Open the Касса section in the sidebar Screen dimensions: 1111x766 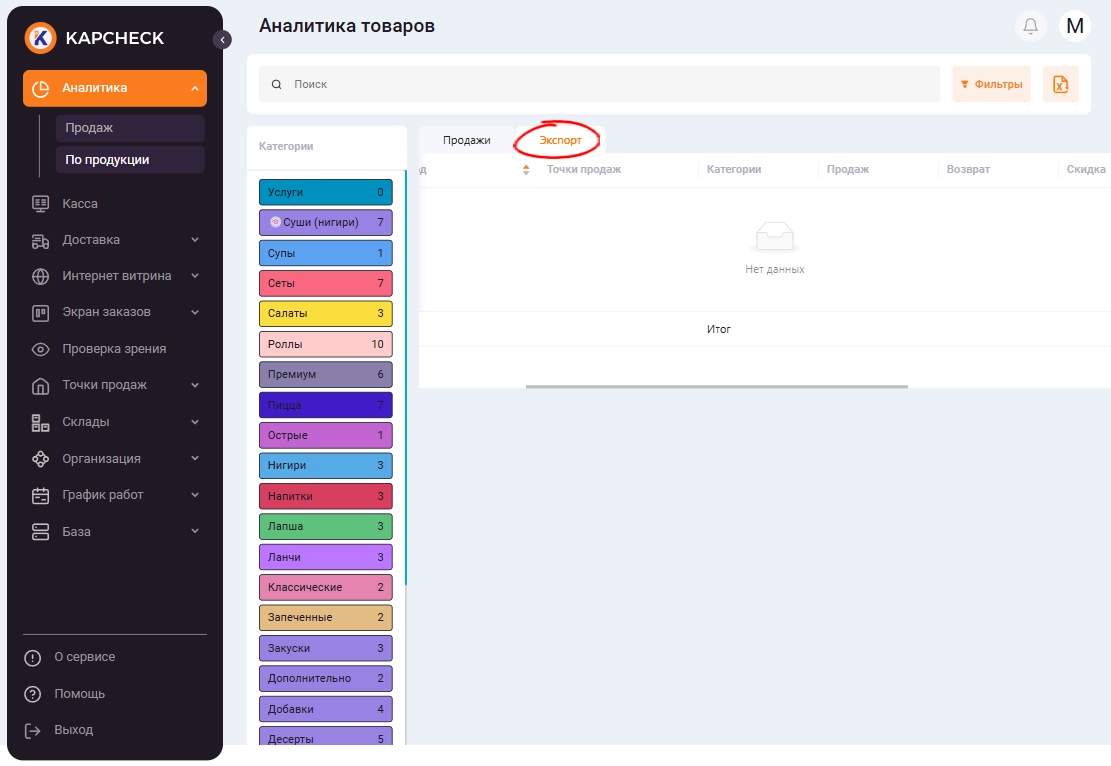click(80, 203)
